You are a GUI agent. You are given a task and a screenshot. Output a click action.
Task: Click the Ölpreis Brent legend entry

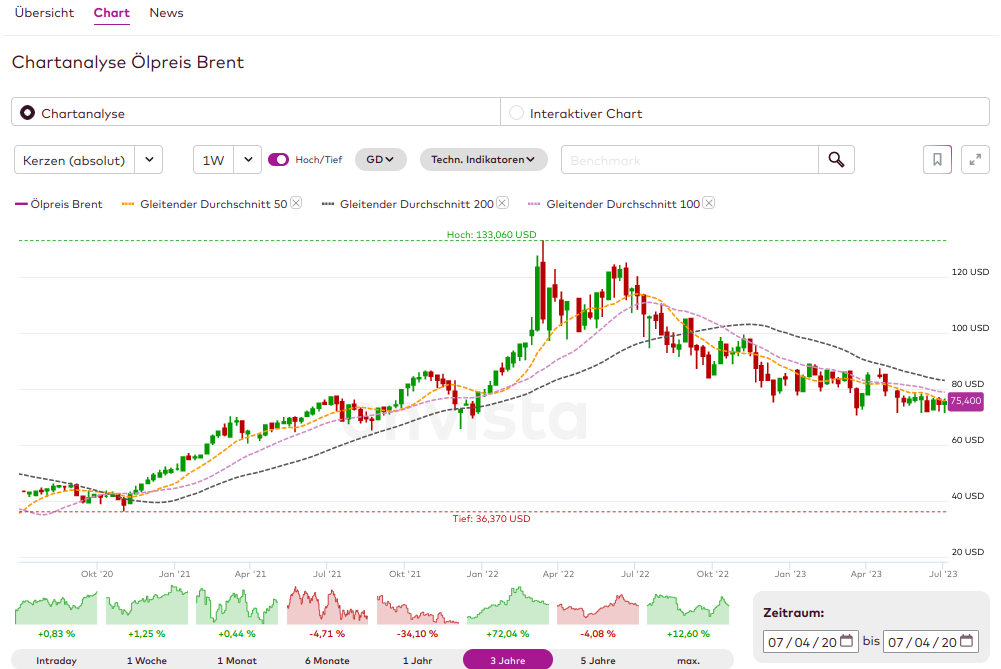click(59, 204)
